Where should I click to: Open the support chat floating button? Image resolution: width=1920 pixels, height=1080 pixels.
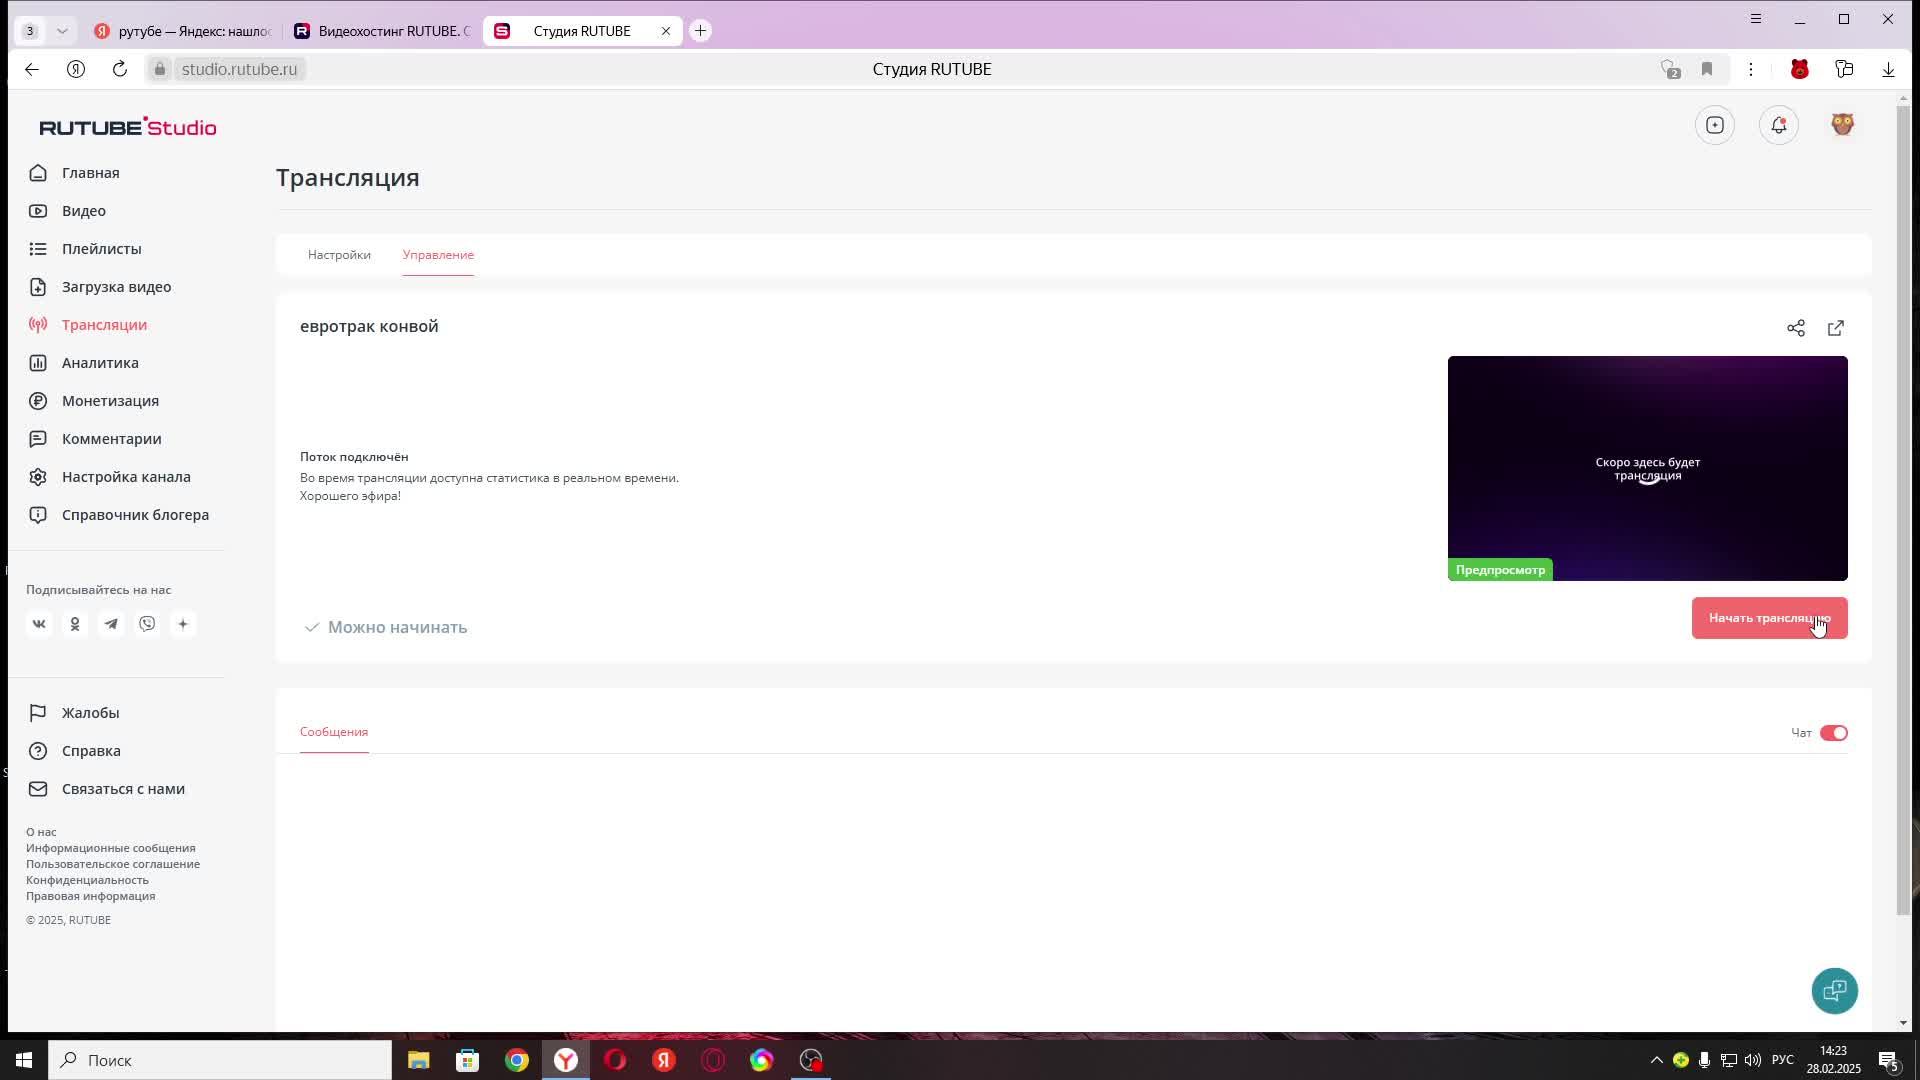point(1834,991)
